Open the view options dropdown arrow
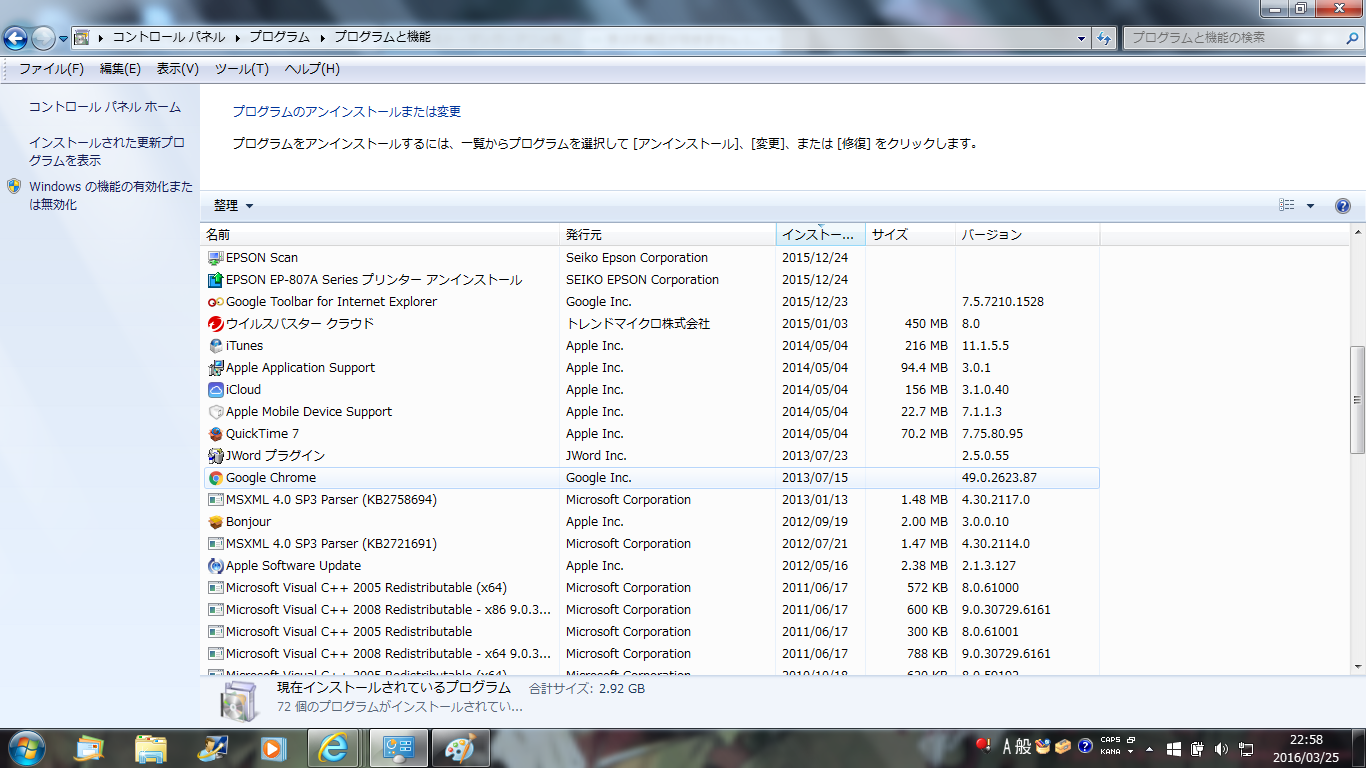The height and width of the screenshot is (768, 1366). (x=1310, y=206)
